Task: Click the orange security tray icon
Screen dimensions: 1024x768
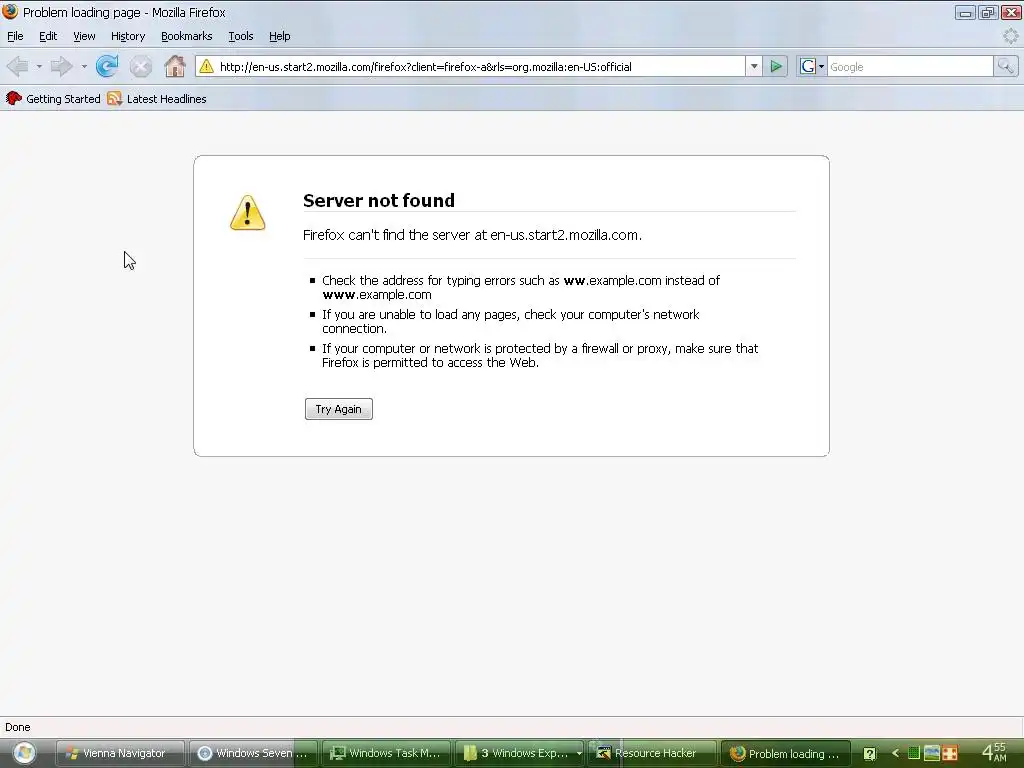Action: [950, 753]
